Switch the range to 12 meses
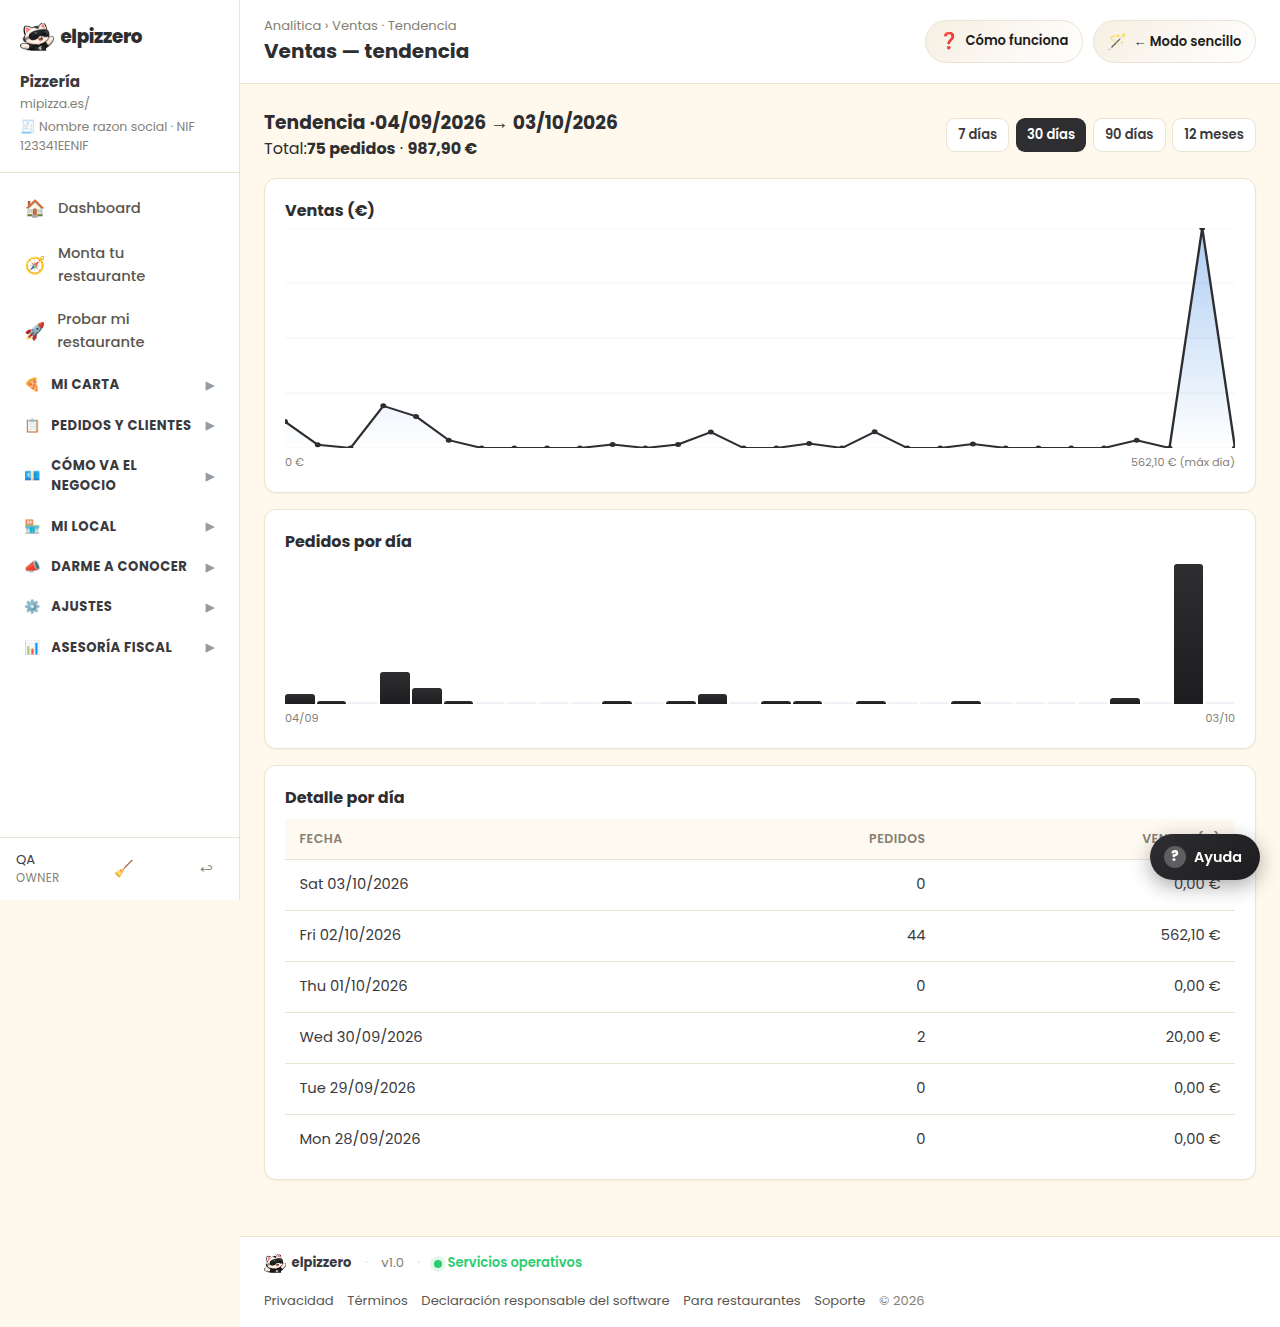The image size is (1280, 1327). (1213, 135)
